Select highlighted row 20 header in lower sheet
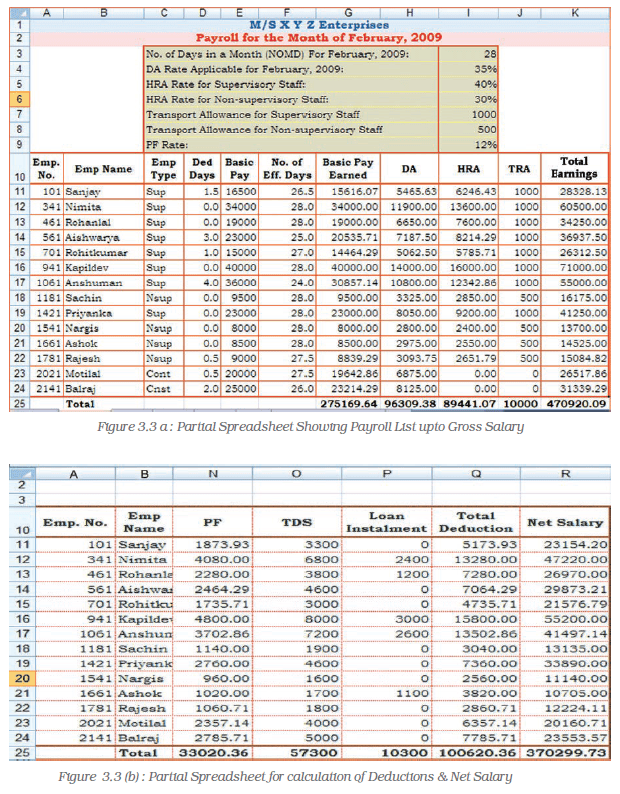 [23, 678]
